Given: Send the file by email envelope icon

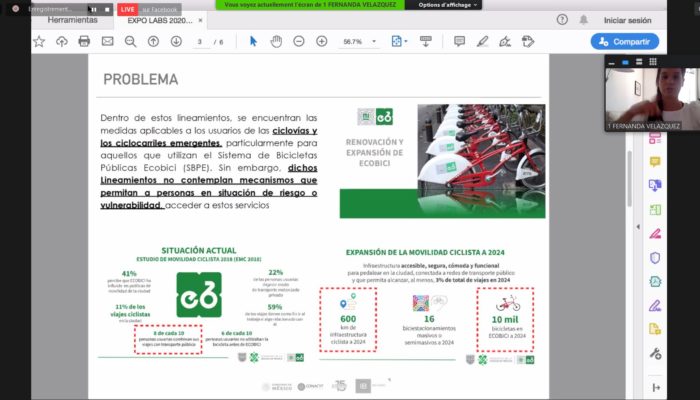Looking at the screenshot, I should (107, 42).
